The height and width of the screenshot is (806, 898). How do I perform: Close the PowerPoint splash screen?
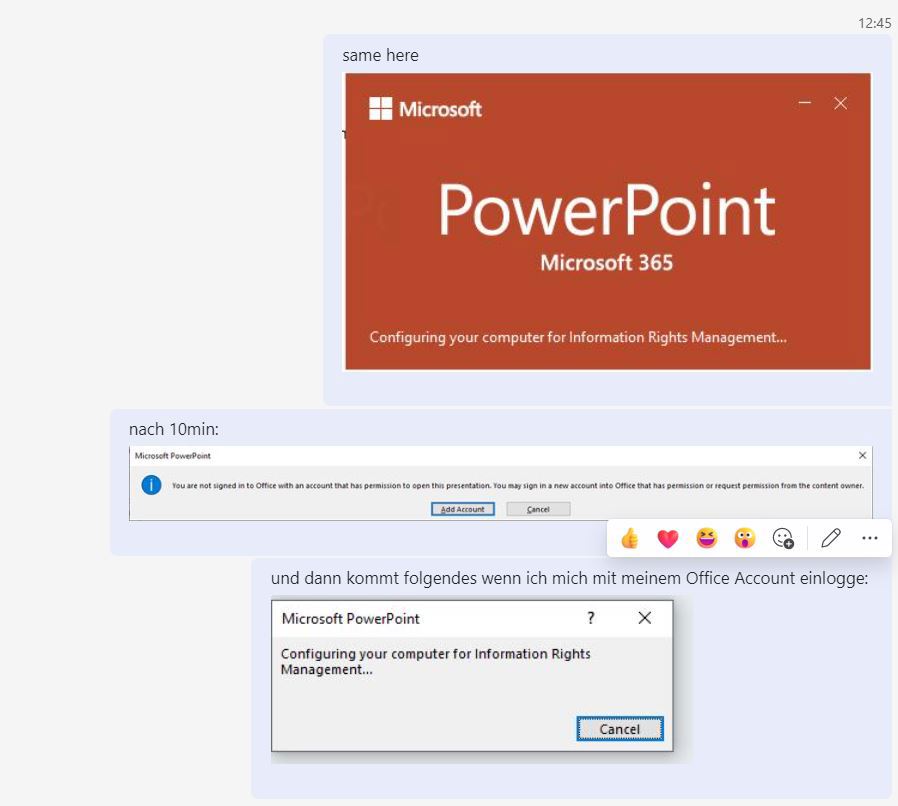[x=840, y=103]
